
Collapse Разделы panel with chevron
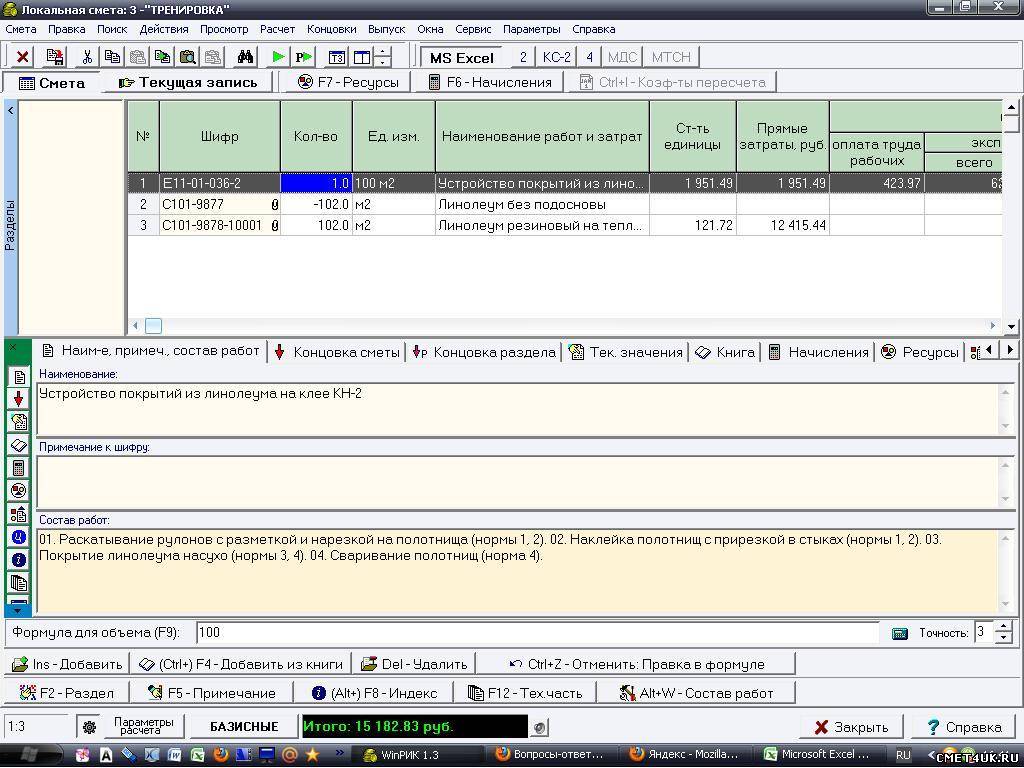coord(10,110)
